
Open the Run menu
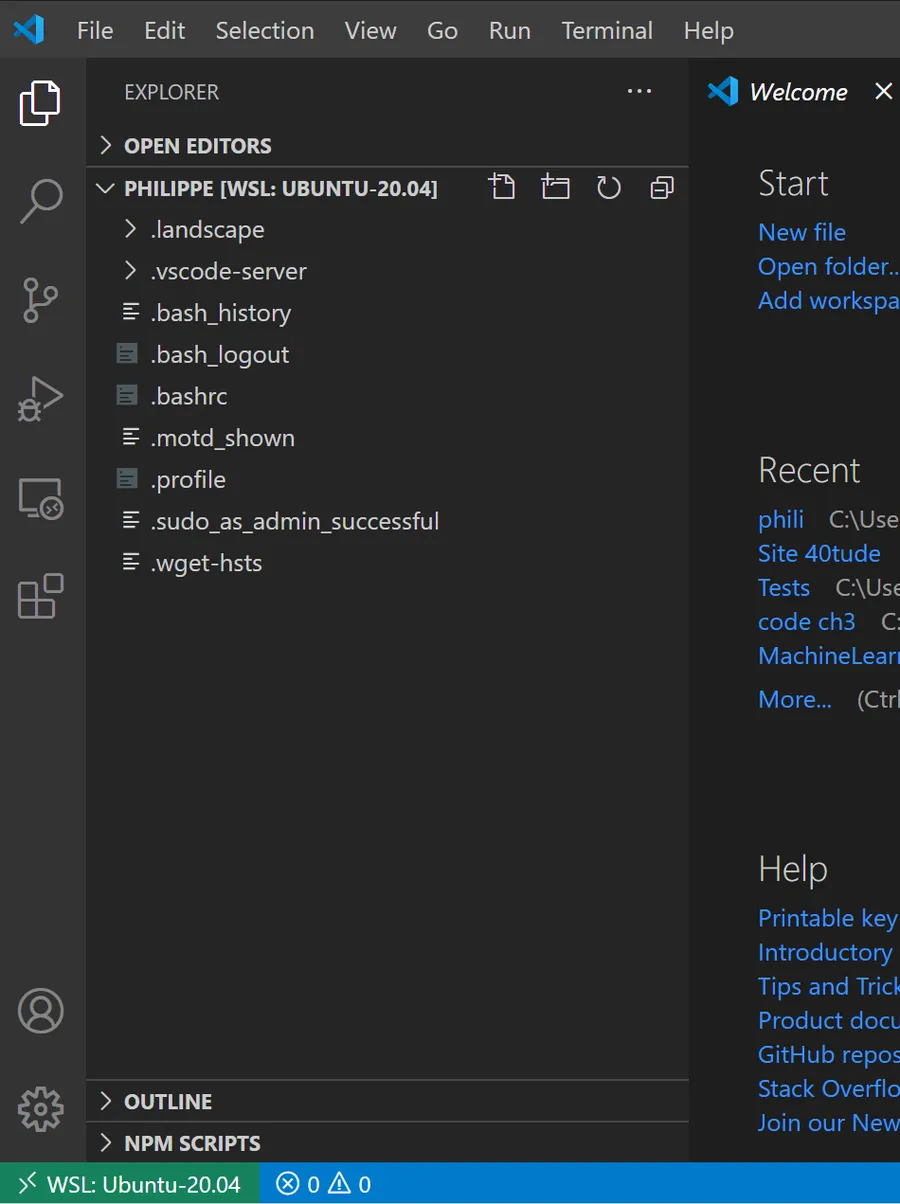pos(510,31)
